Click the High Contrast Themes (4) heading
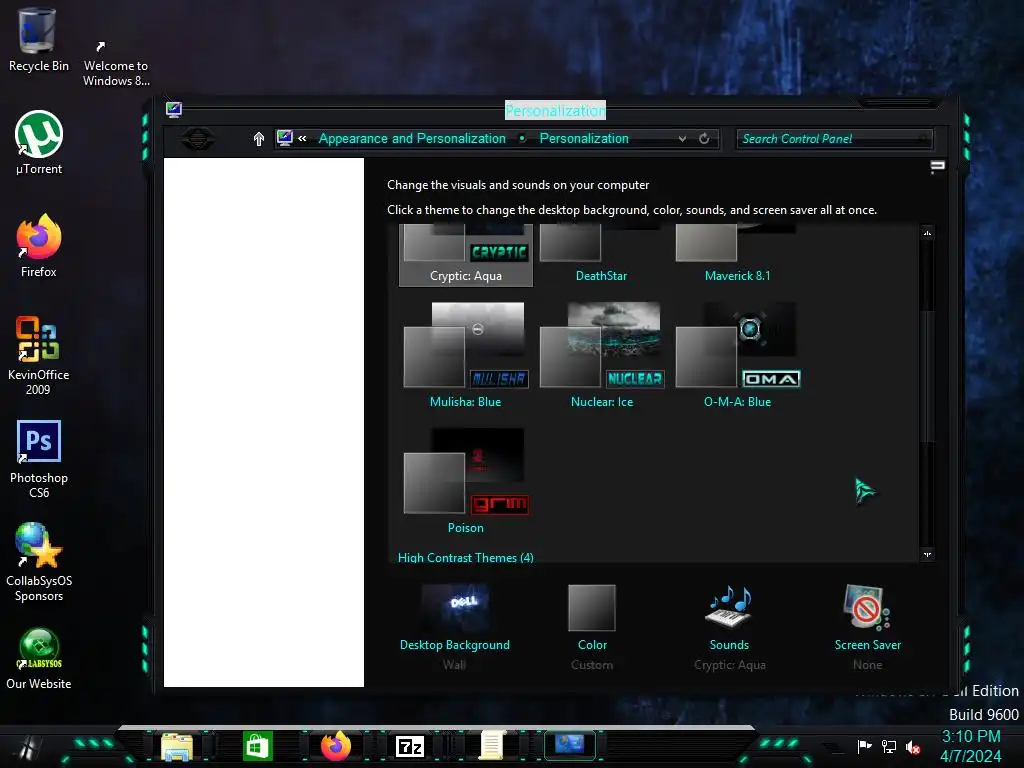 [x=466, y=557]
